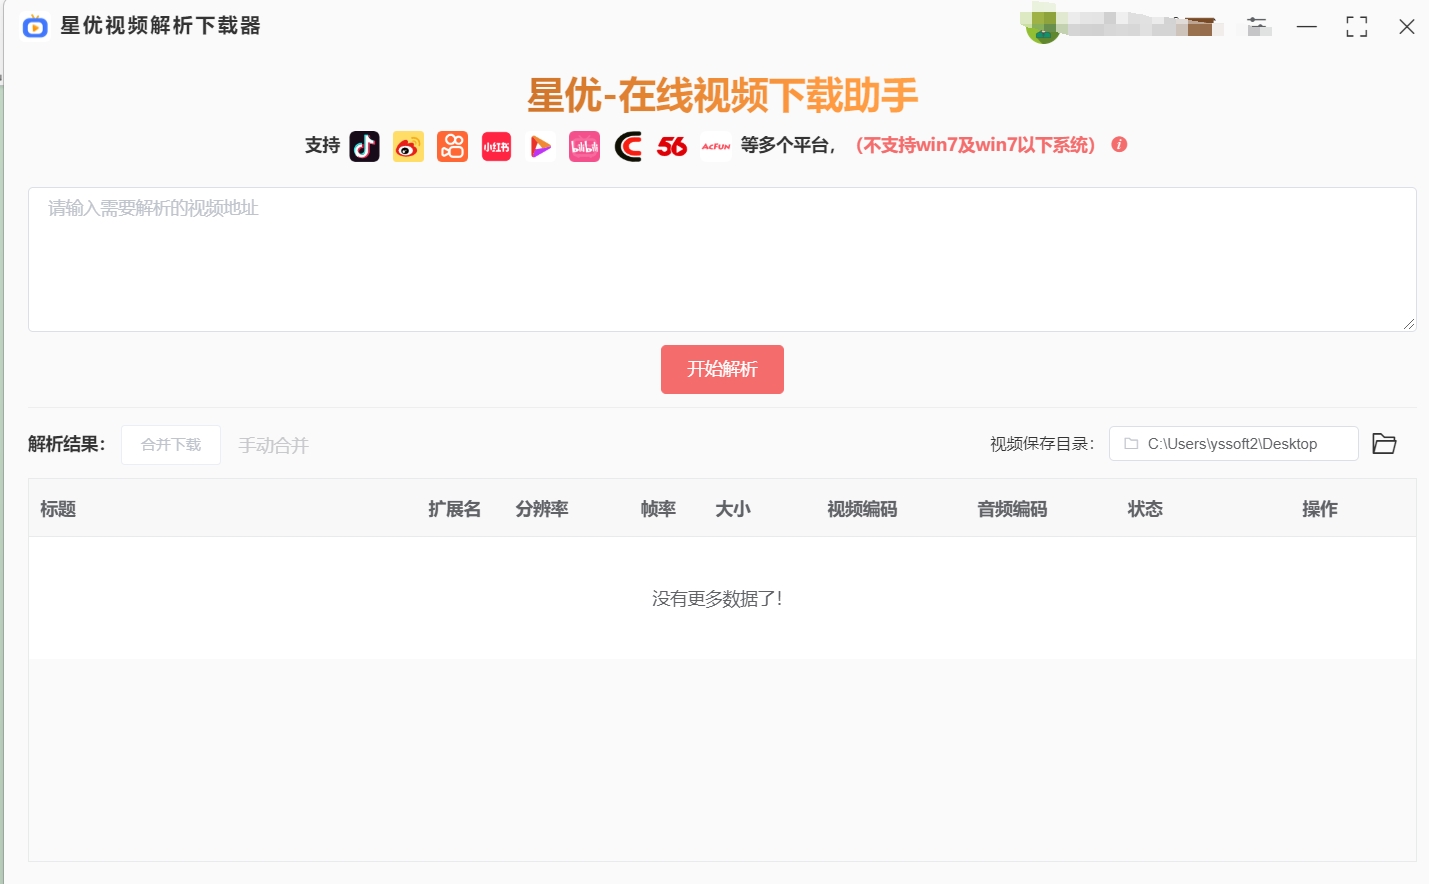1429x884 pixels.
Task: Click the Weibo platform icon
Action: [x=408, y=146]
